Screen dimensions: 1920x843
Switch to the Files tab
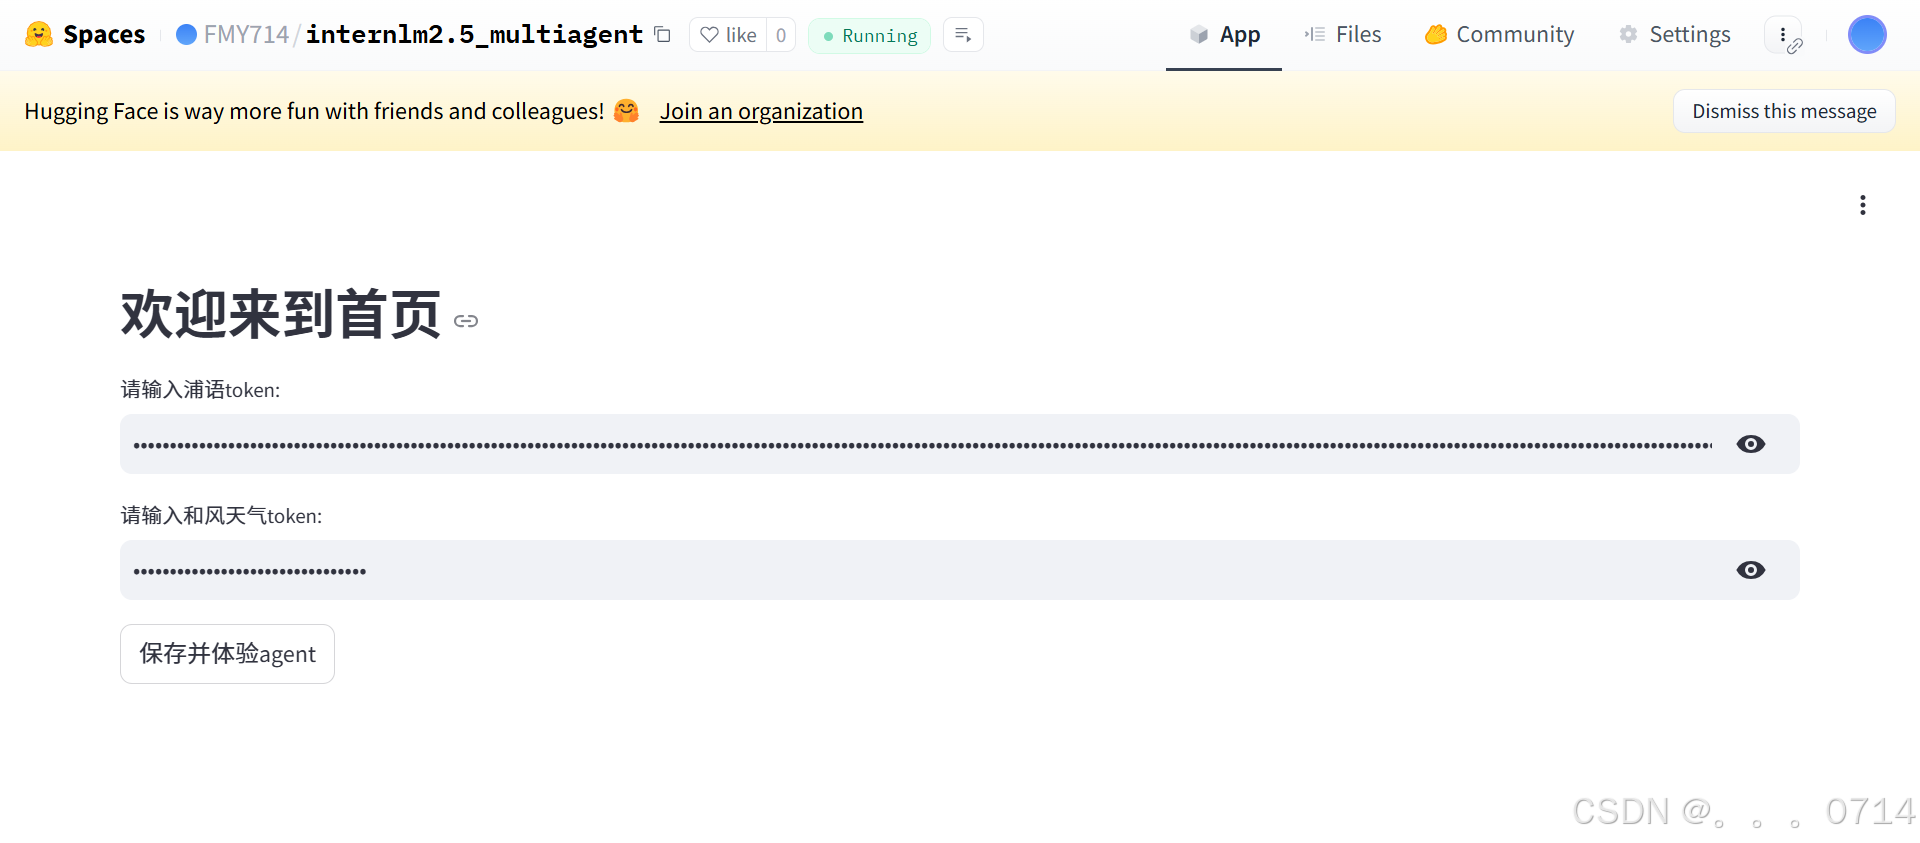tap(1343, 35)
